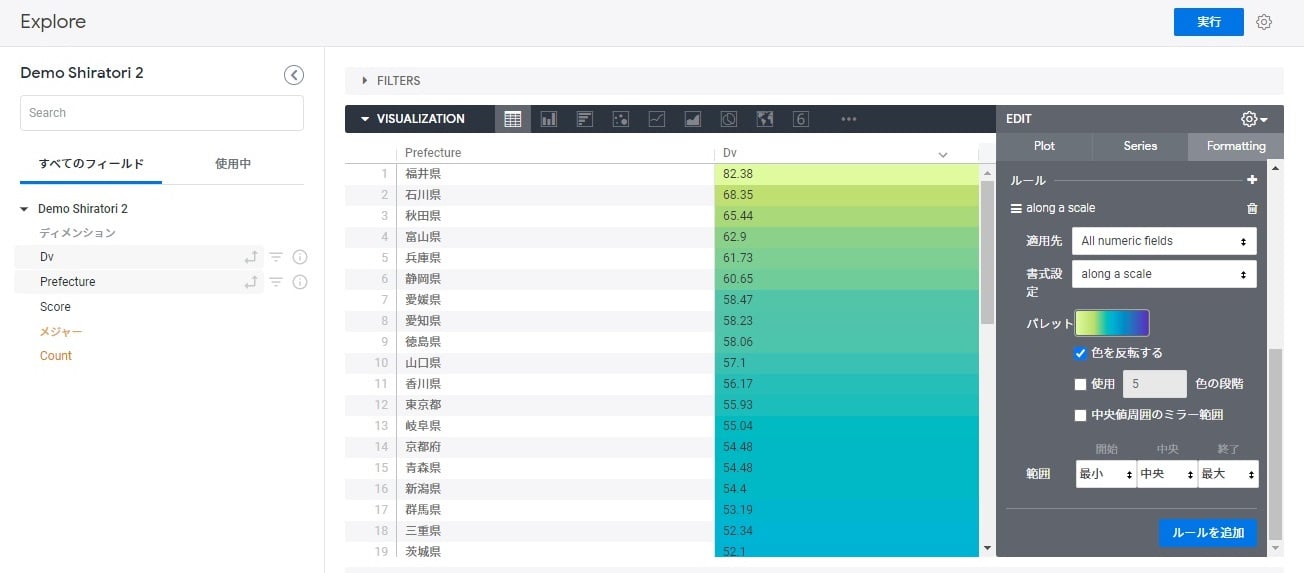Enable 中央値周囲のミラー範囲 checkbox
The image size is (1304, 573).
(x=1080, y=415)
